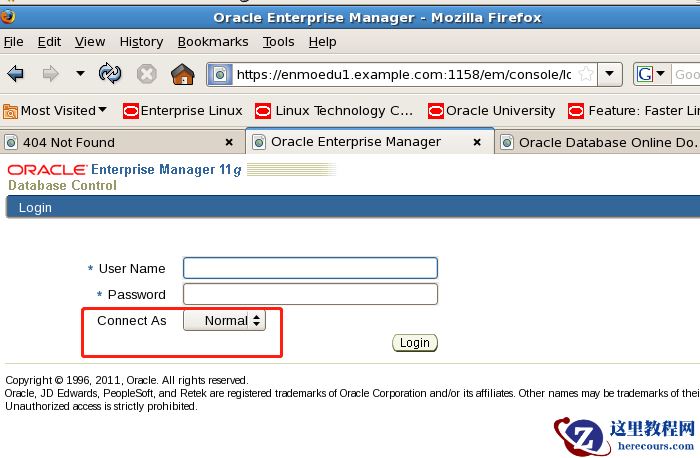The image size is (700, 458).
Task: Open the back/forward history dropdown arrow
Action: [x=80, y=73]
